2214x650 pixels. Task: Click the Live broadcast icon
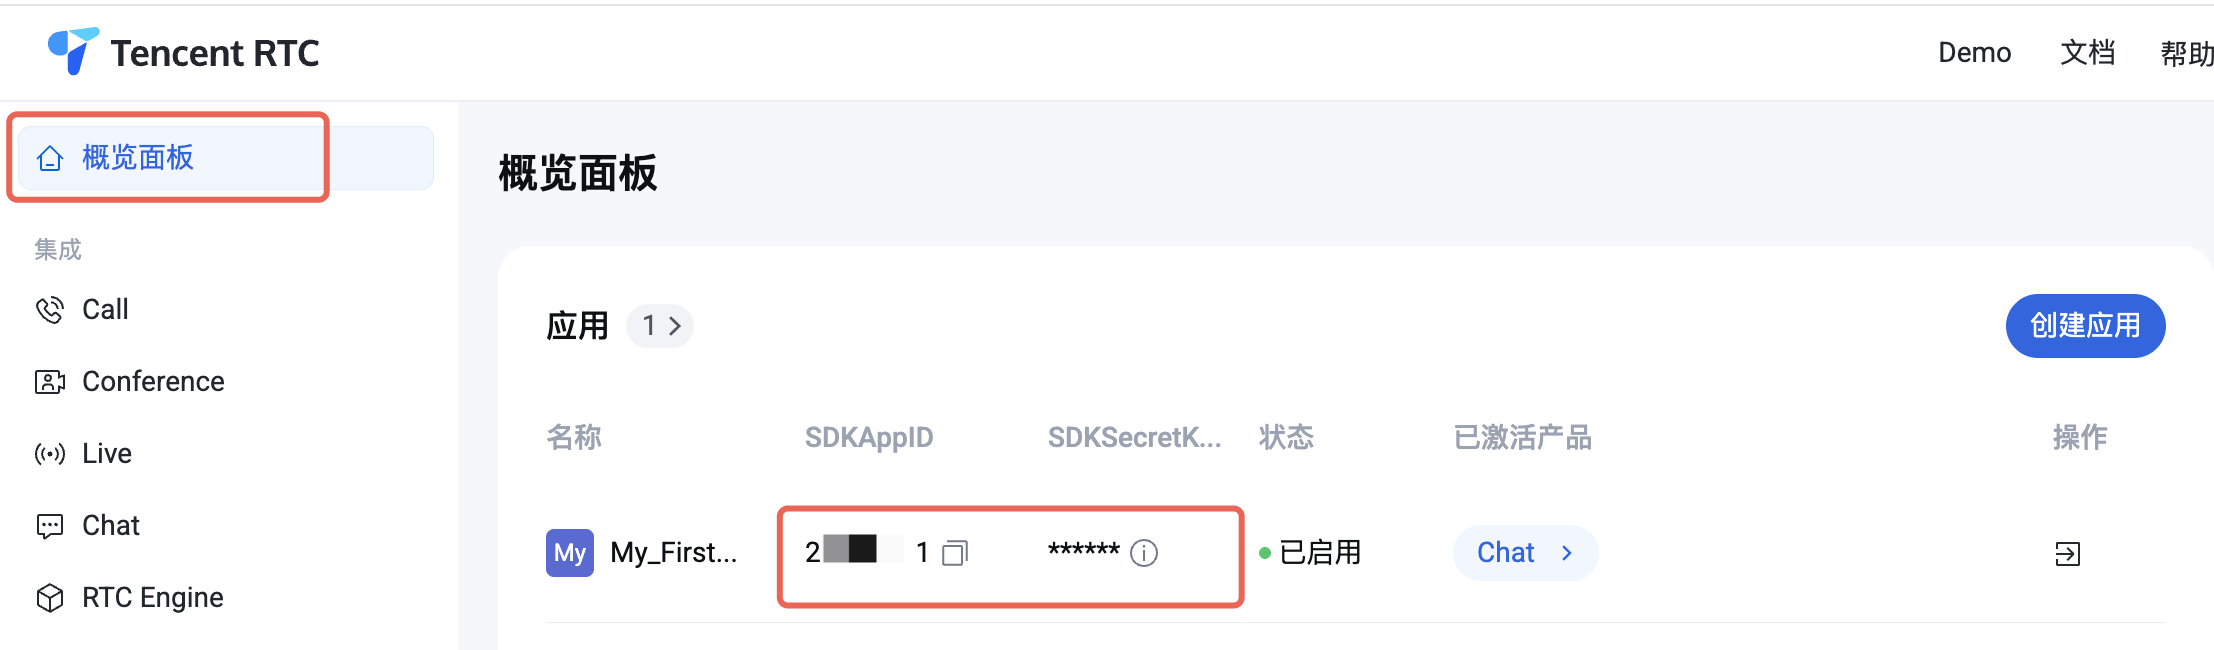[50, 454]
